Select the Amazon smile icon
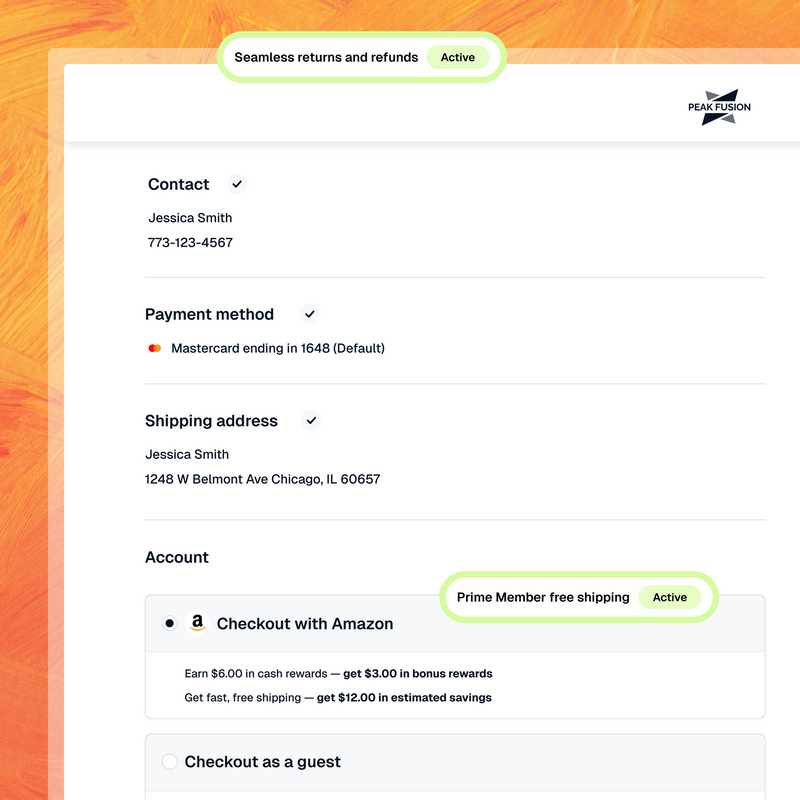 197,623
